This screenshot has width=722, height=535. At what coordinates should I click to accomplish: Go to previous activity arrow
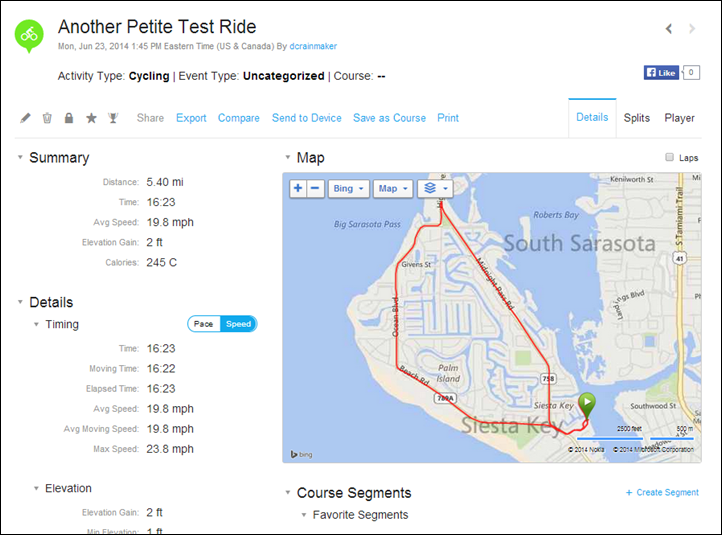coord(669,29)
